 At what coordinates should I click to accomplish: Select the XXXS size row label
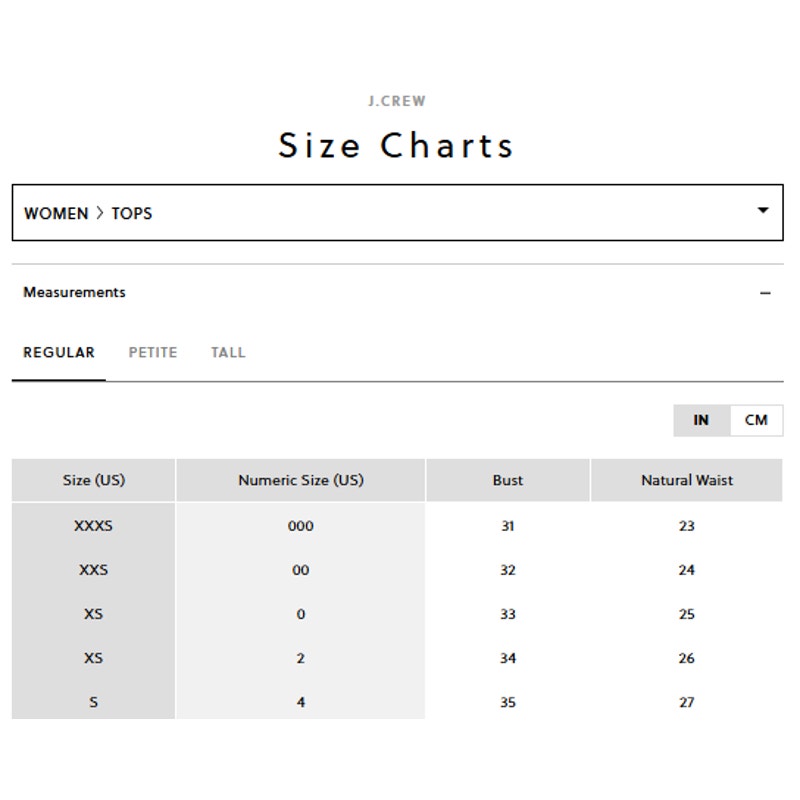(93, 526)
